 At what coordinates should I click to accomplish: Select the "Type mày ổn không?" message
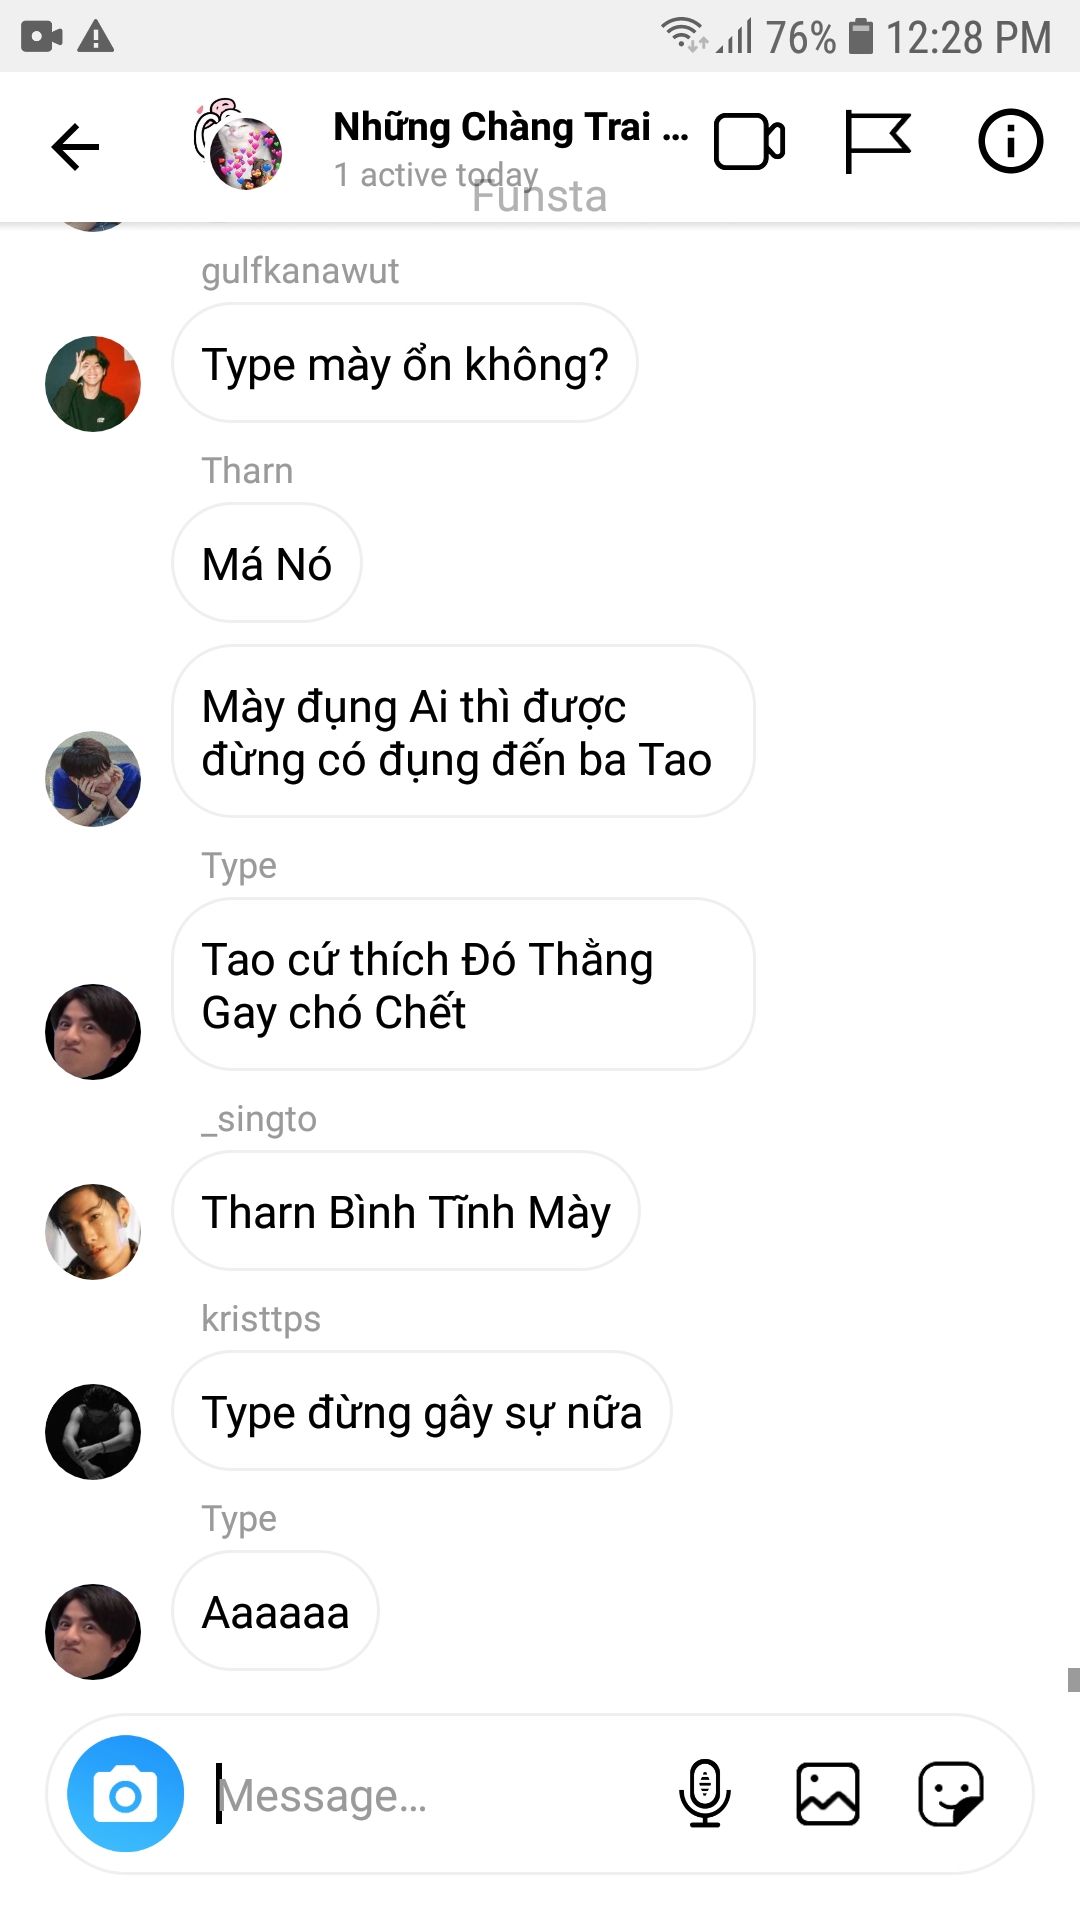[405, 364]
